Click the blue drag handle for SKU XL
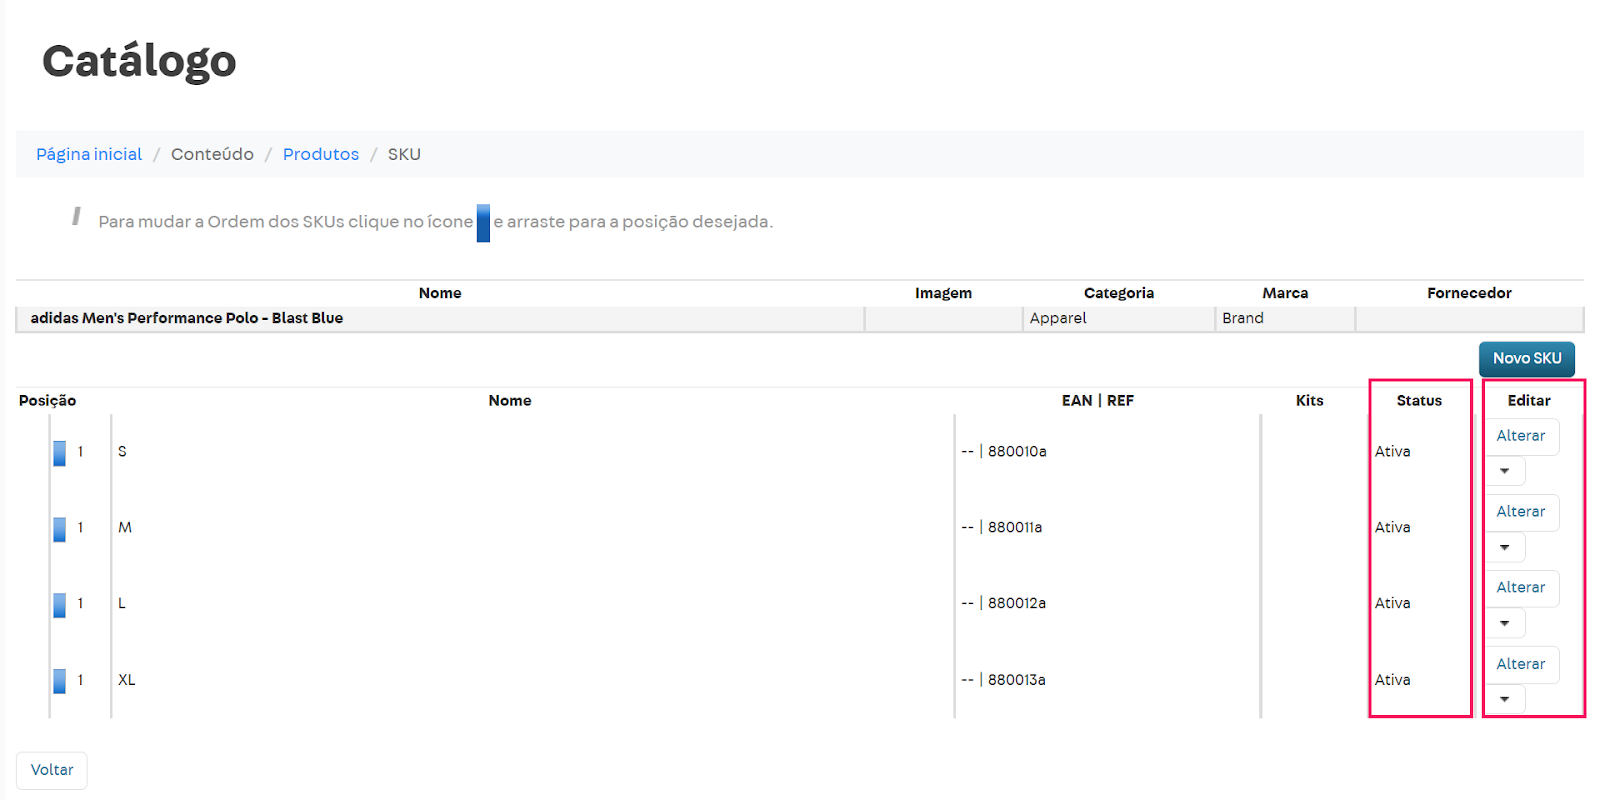 [x=59, y=681]
